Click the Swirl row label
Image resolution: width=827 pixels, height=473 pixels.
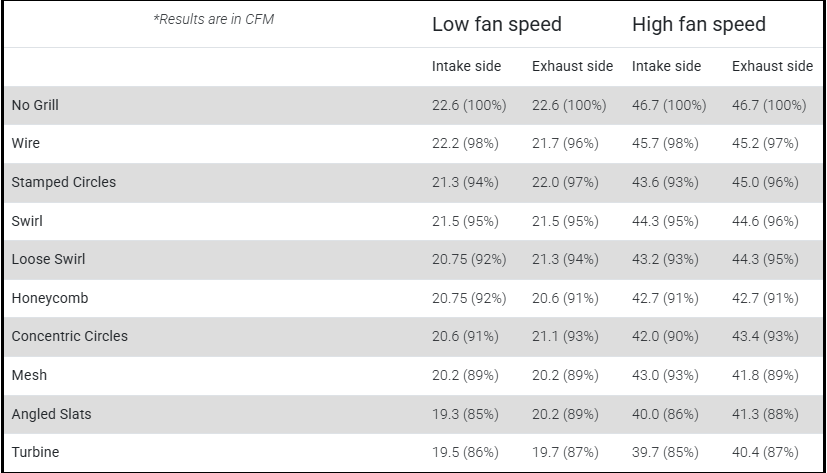click(27, 220)
